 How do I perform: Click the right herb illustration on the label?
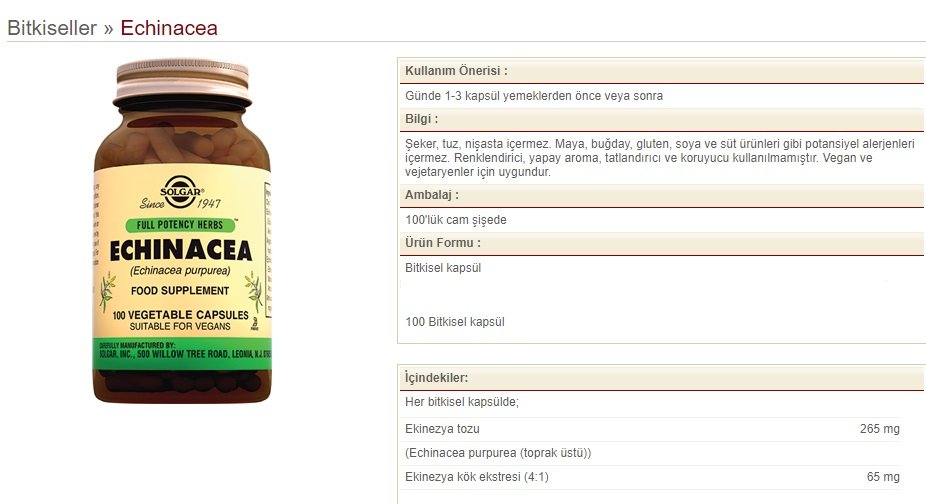tap(253, 291)
